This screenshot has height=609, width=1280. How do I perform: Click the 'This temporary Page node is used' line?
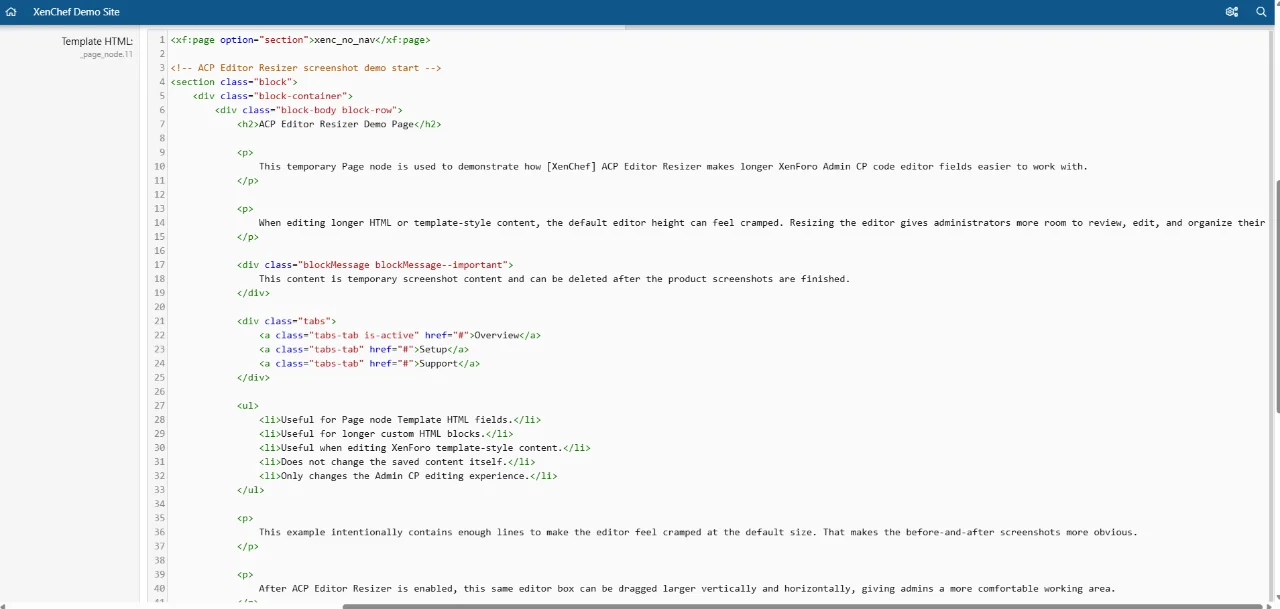pyautogui.click(x=673, y=166)
